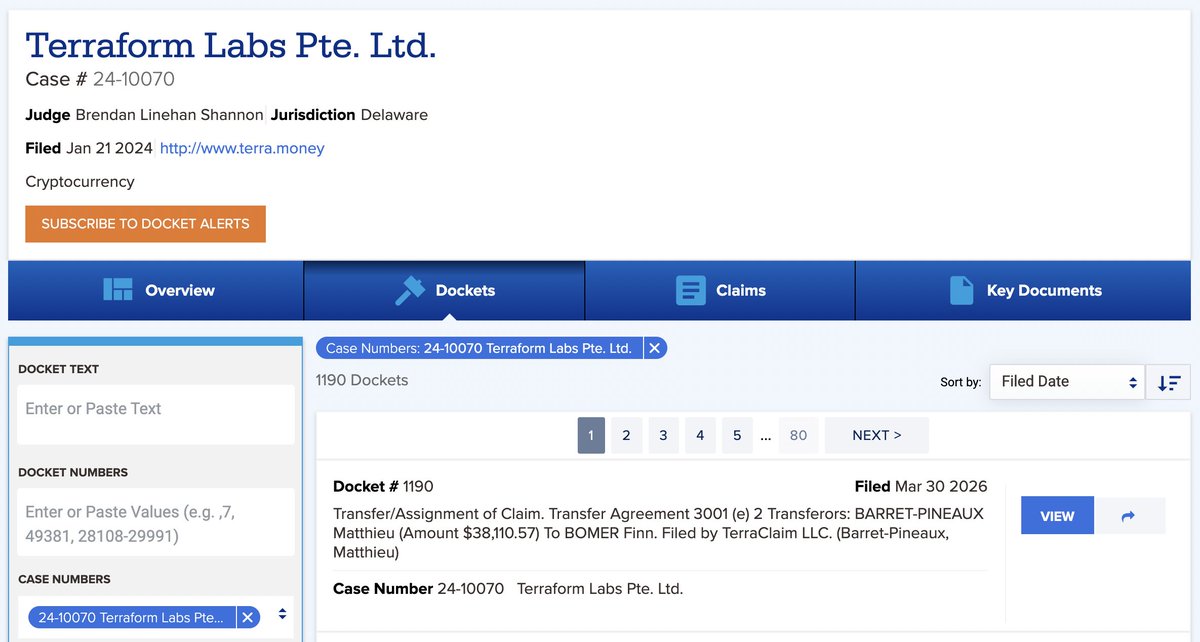This screenshot has width=1200, height=642.
Task: Click the Transfer/Assignment of Claim description
Action: tap(659, 533)
